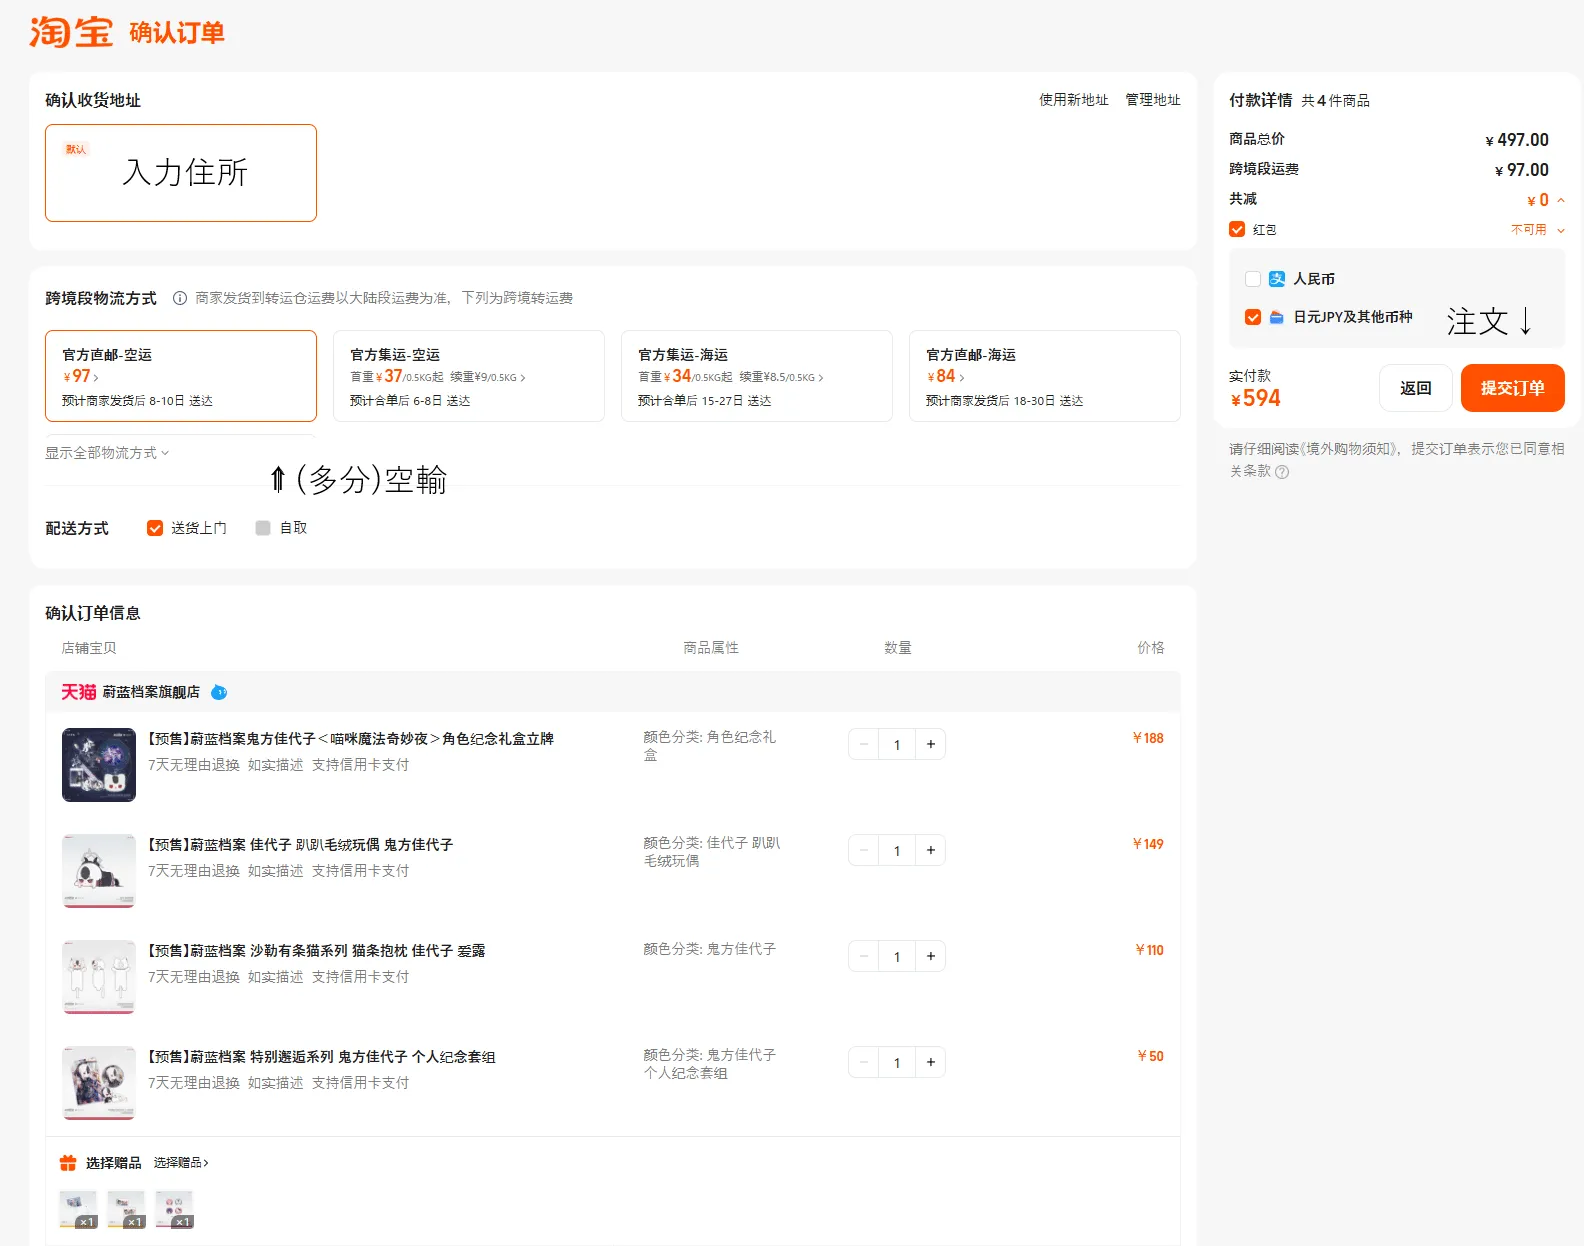This screenshot has width=1584, height=1246.
Task: Click the help icon after 关条款
Action: point(1282,472)
